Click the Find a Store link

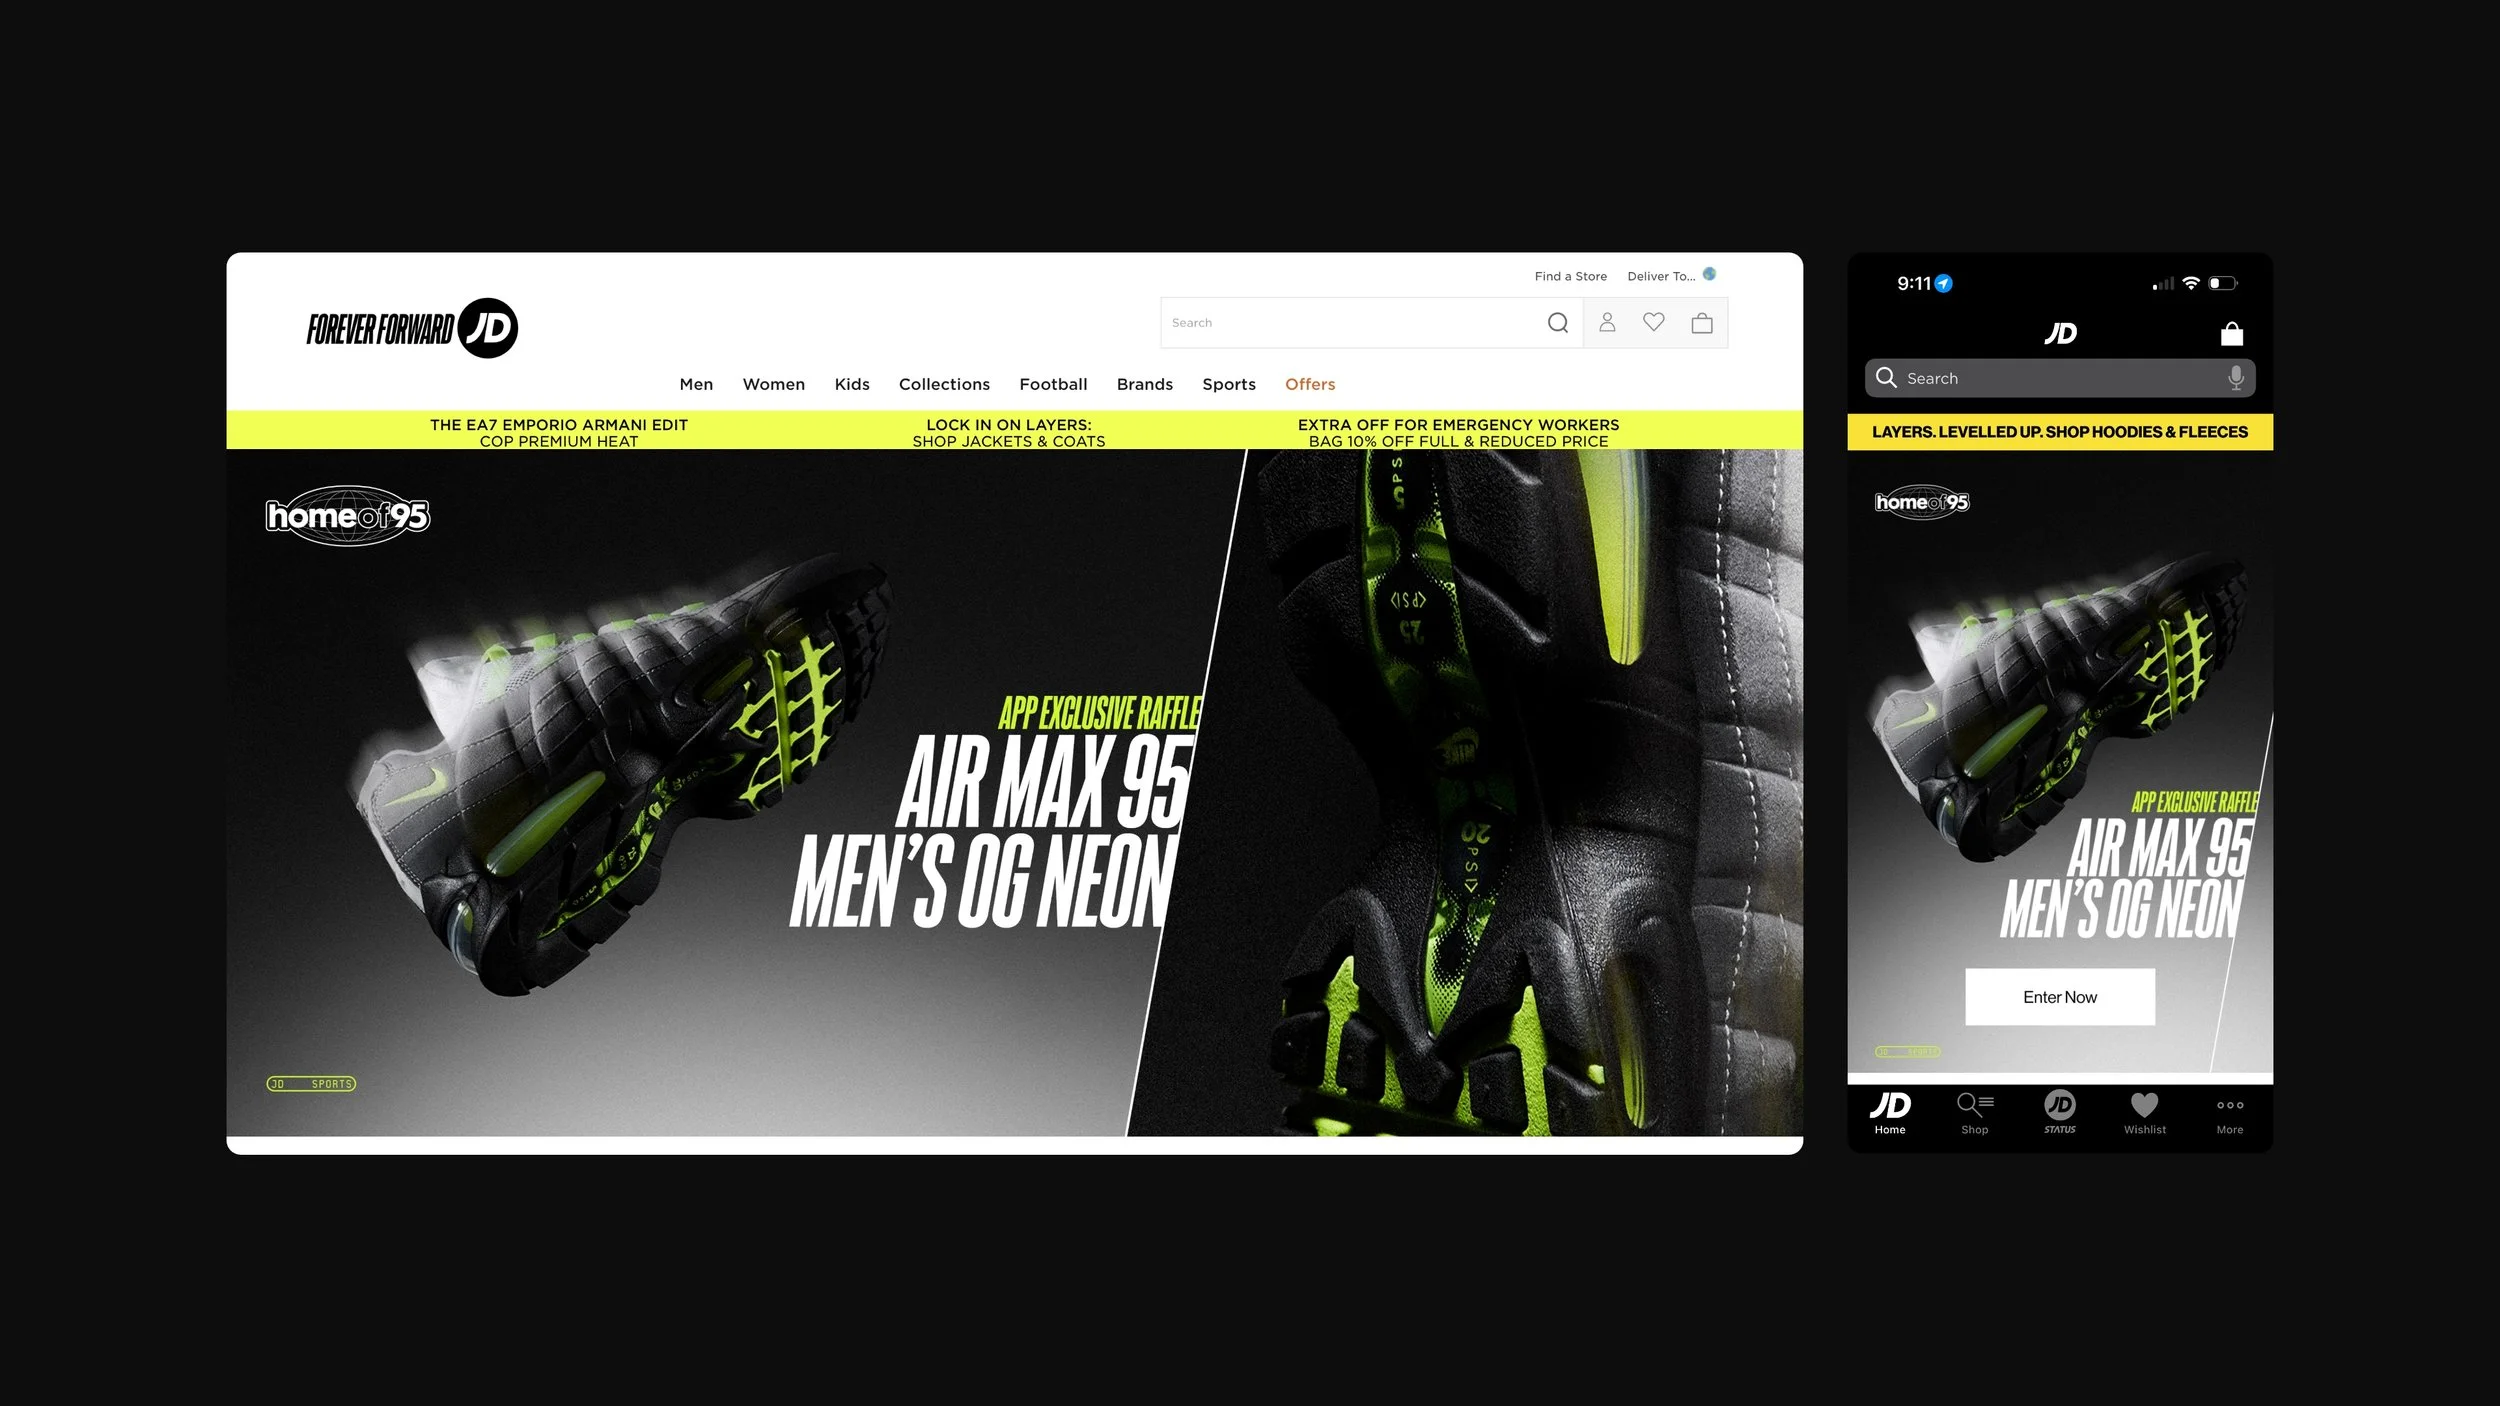click(x=1571, y=277)
